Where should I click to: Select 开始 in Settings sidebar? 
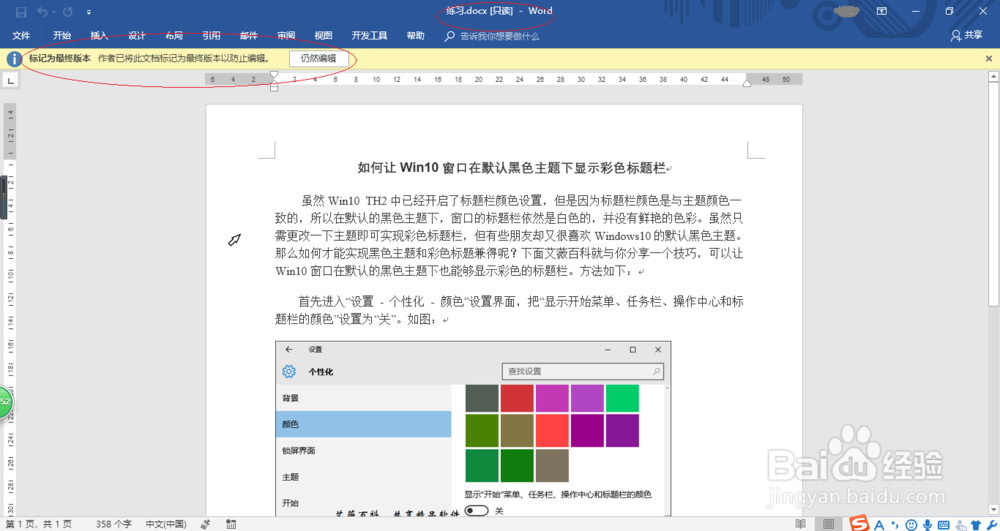[364, 503]
